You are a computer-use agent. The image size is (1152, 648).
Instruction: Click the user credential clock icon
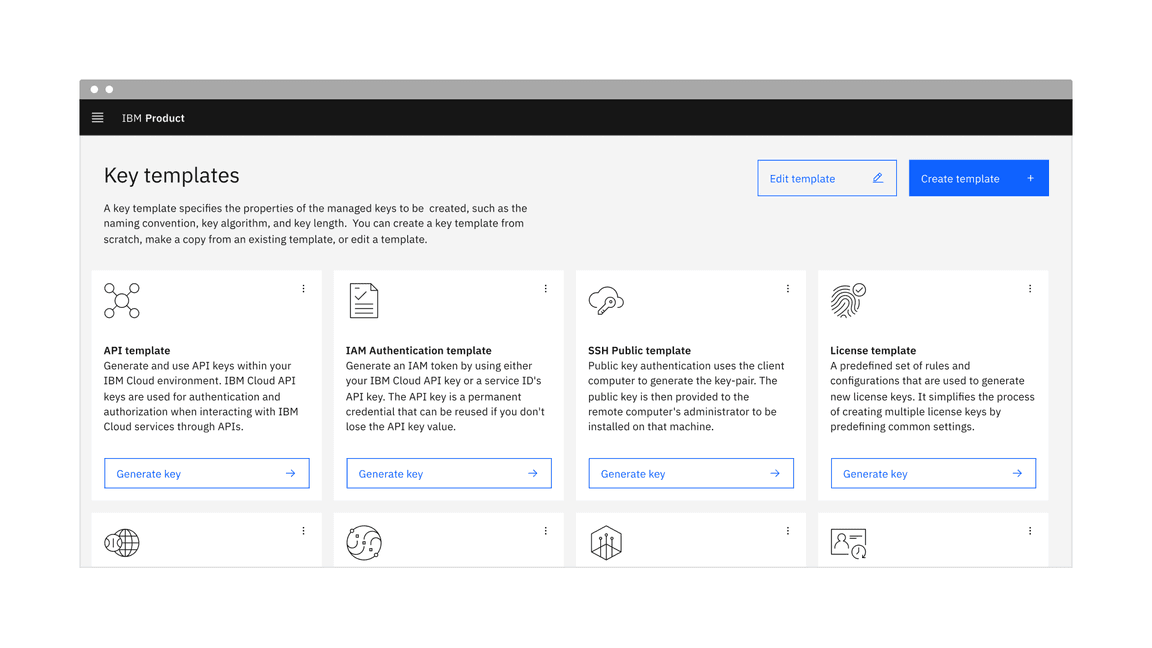pos(848,543)
